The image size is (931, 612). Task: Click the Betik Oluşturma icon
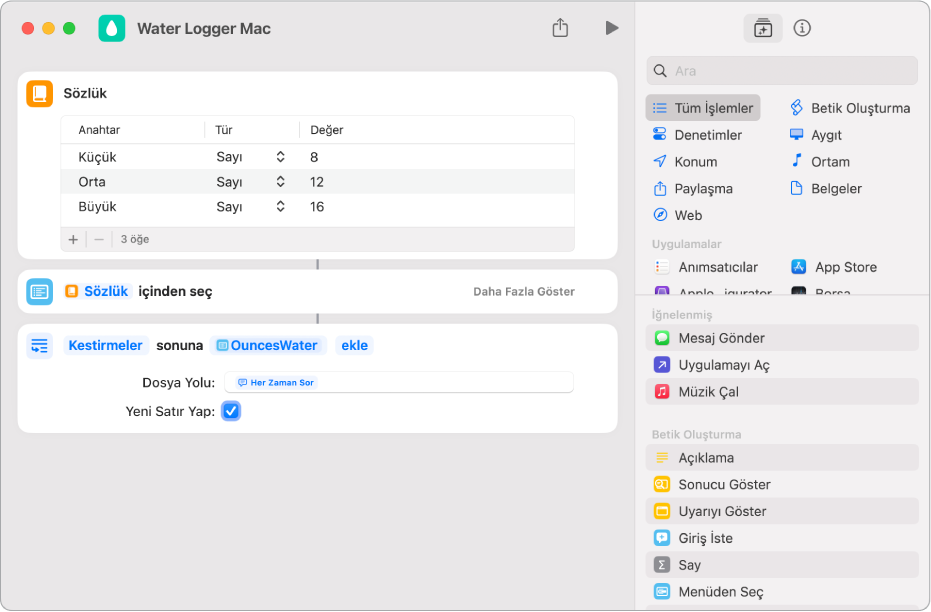click(796, 107)
